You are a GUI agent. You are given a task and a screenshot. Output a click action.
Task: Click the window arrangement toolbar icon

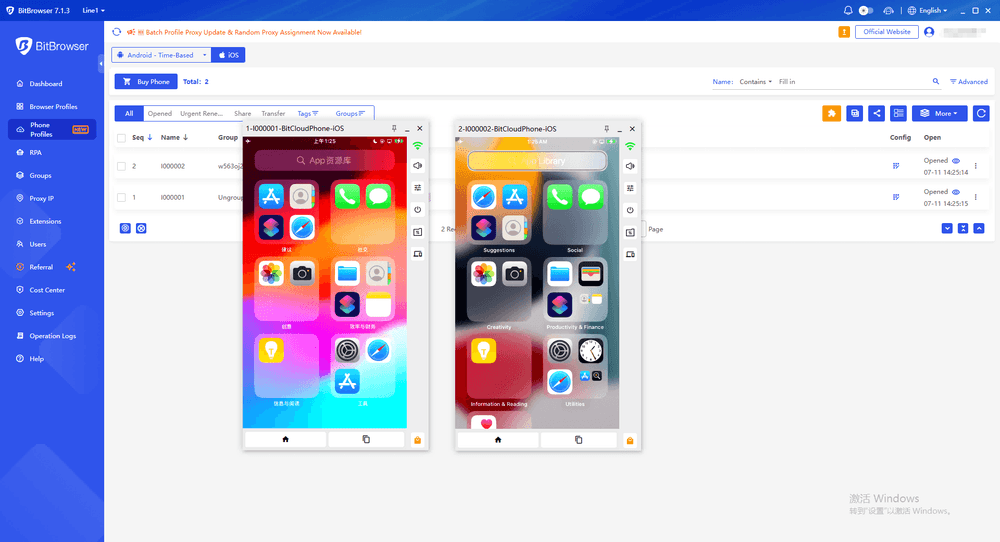pyautogui.click(x=855, y=114)
